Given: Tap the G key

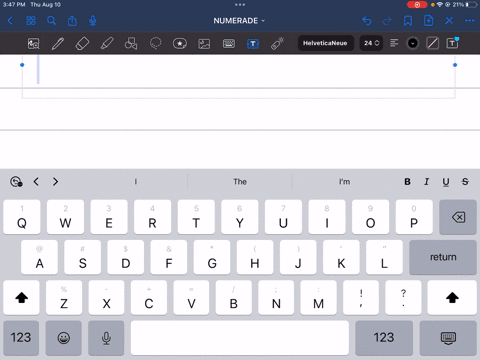Looking at the screenshot, I should (x=212, y=257).
